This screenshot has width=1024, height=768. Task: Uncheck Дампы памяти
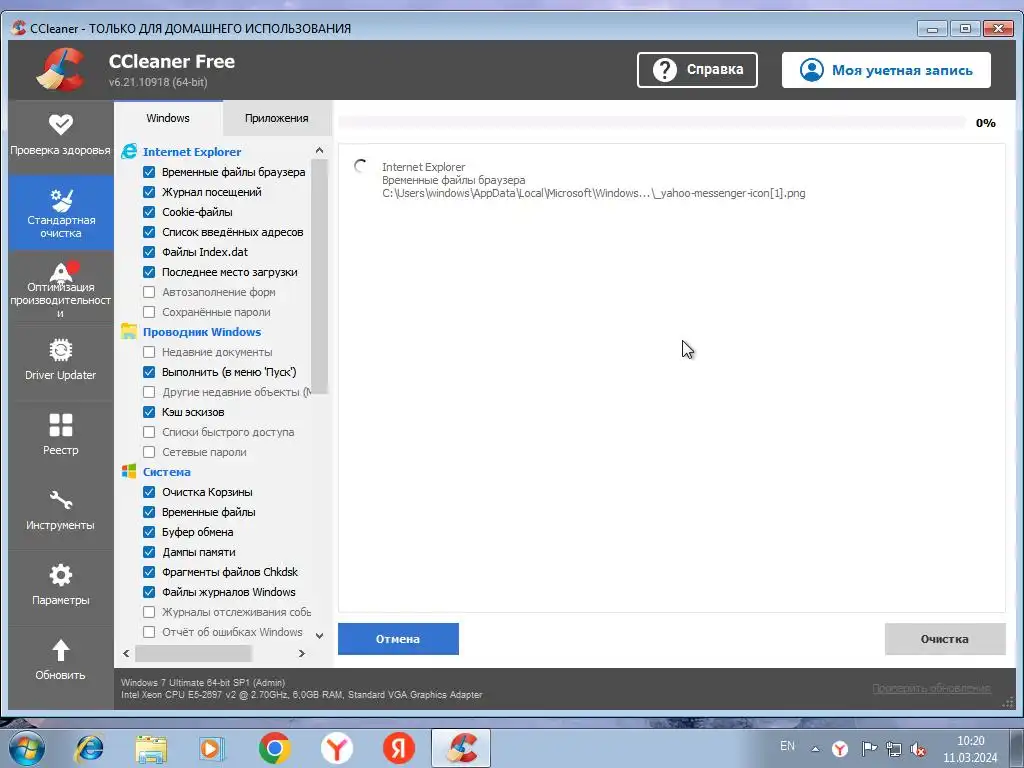149,552
